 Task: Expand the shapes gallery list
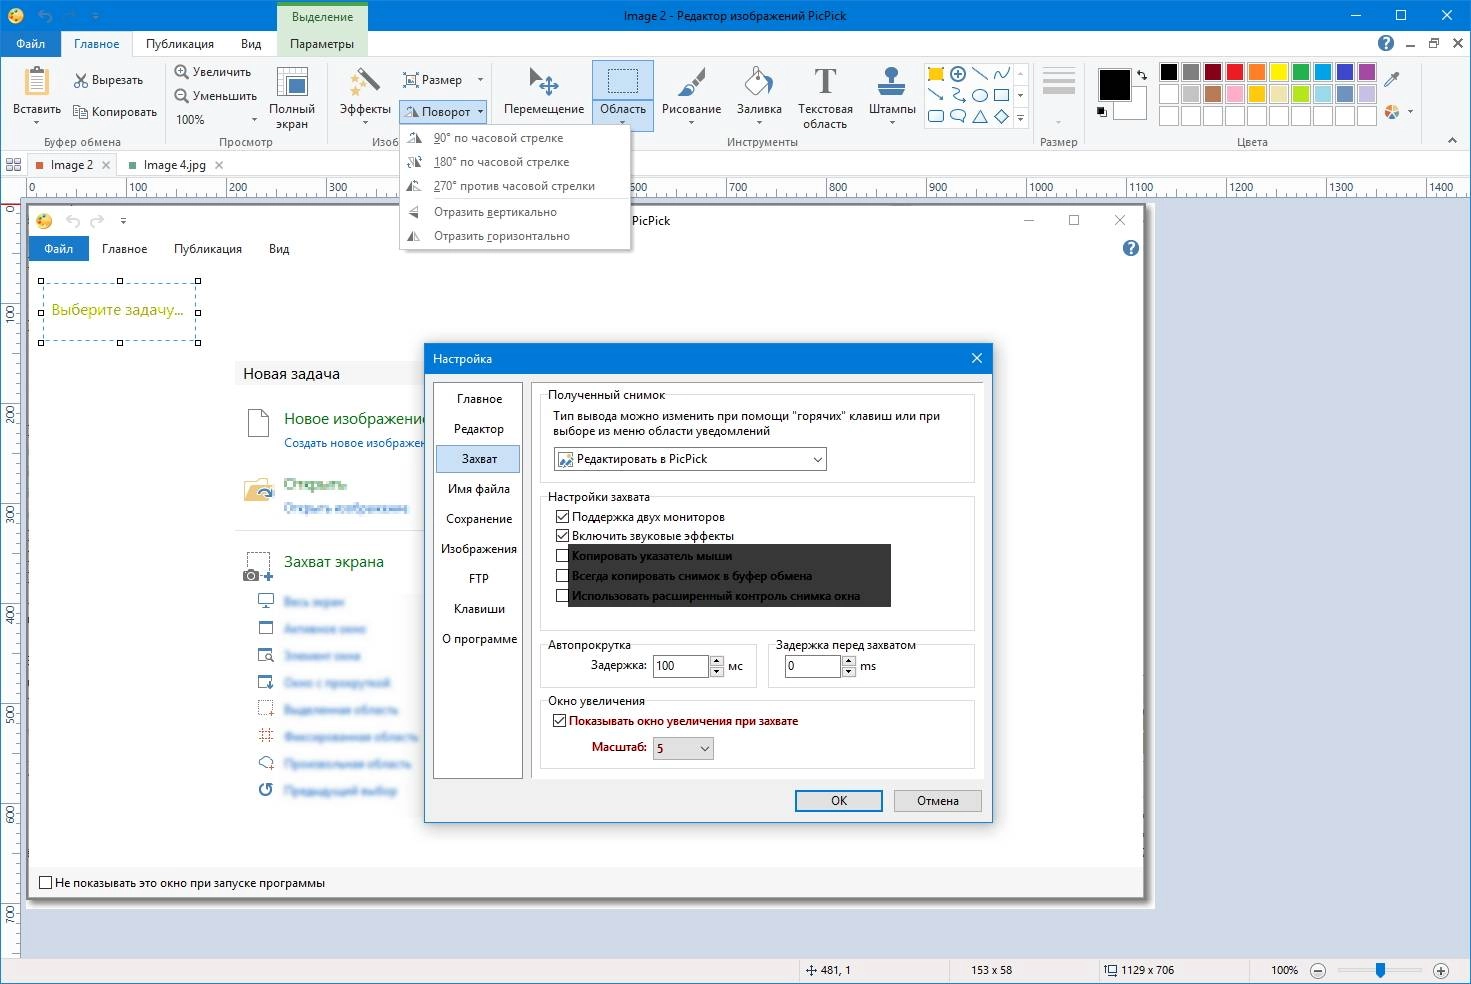click(1020, 118)
